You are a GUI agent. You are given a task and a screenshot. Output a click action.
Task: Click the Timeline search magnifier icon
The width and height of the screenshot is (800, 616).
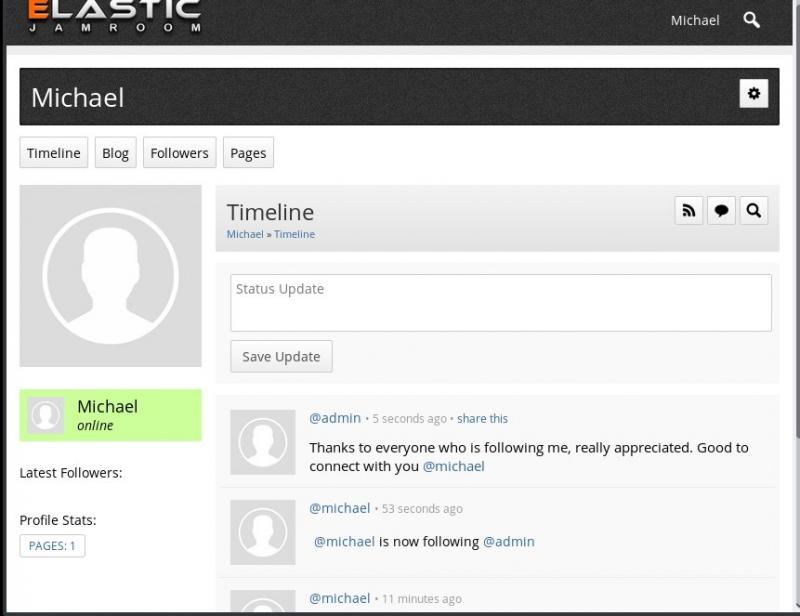(754, 210)
